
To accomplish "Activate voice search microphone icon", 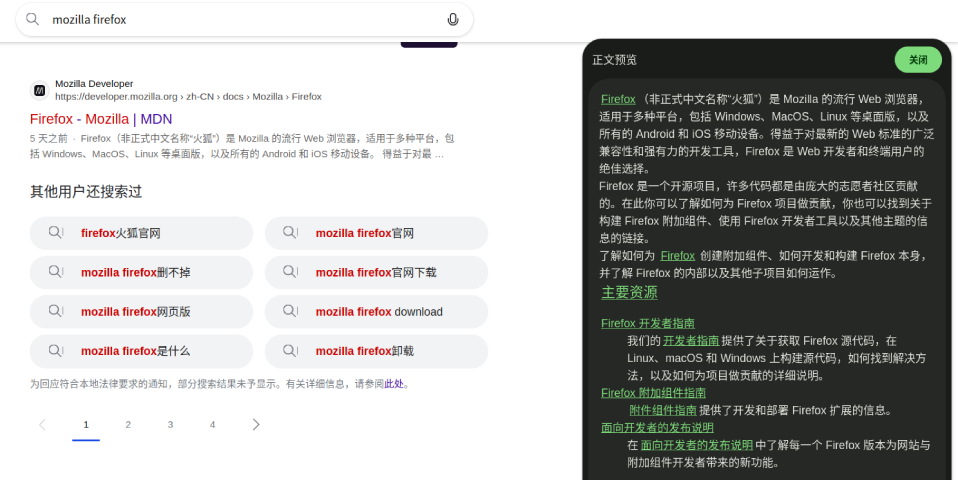I will [453, 19].
